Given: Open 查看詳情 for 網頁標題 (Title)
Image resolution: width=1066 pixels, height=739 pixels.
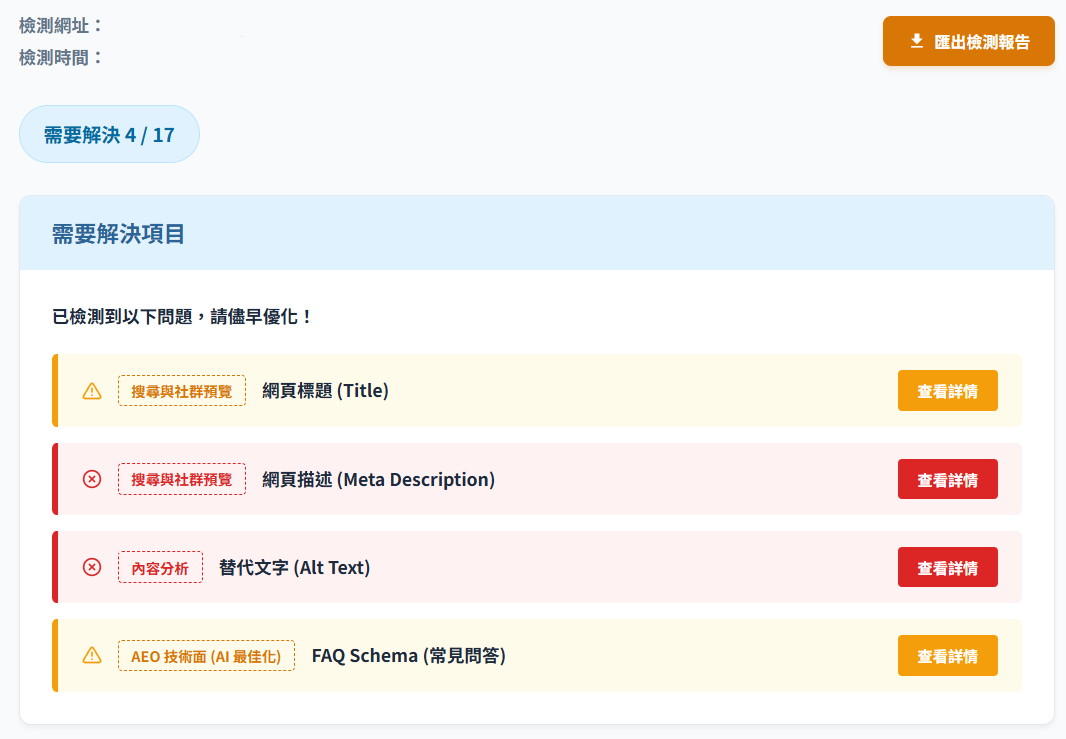Looking at the screenshot, I should pos(947,391).
